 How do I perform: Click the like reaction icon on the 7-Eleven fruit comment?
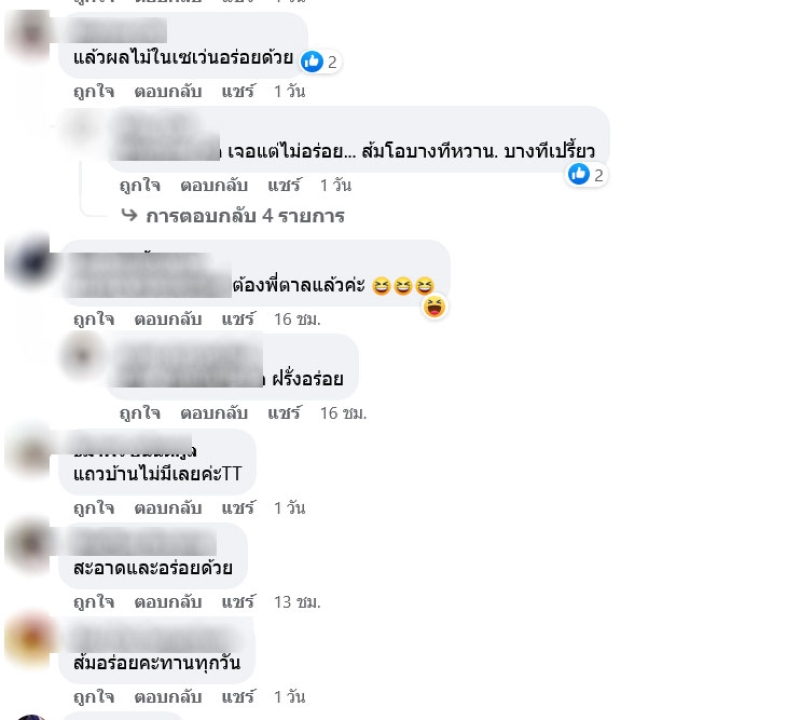pyautogui.click(x=312, y=62)
